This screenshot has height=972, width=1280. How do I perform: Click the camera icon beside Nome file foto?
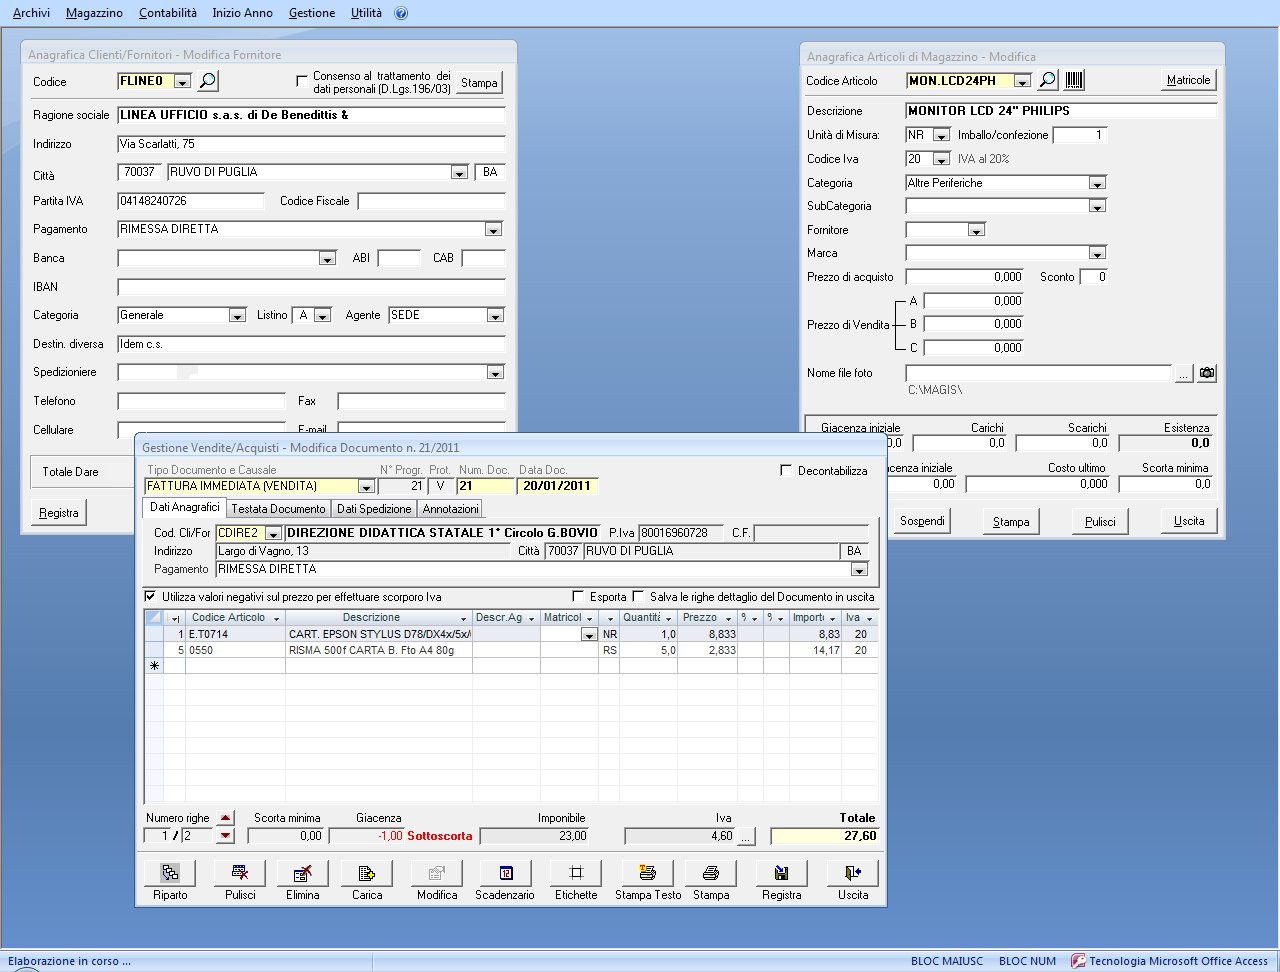tap(1207, 373)
